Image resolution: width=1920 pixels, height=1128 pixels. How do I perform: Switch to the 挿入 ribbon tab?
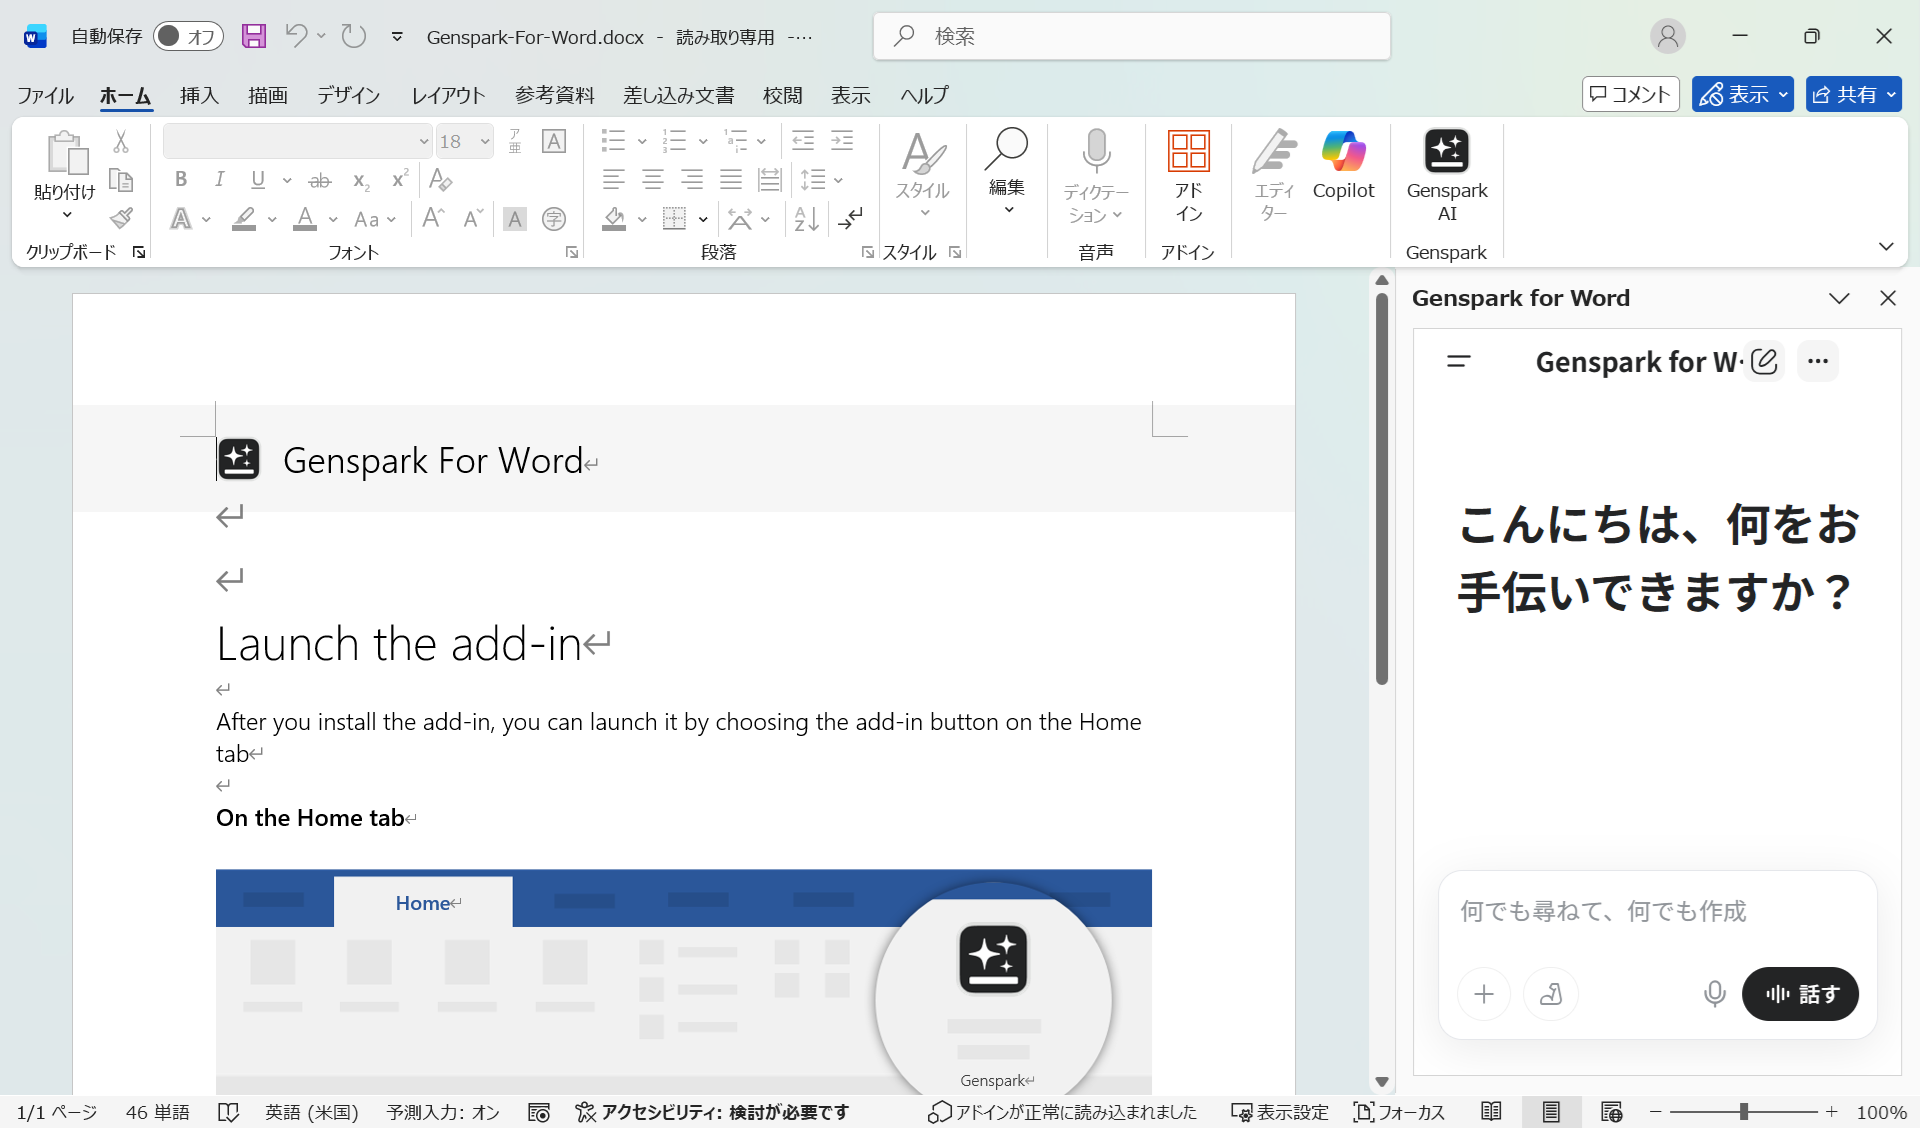pos(198,95)
